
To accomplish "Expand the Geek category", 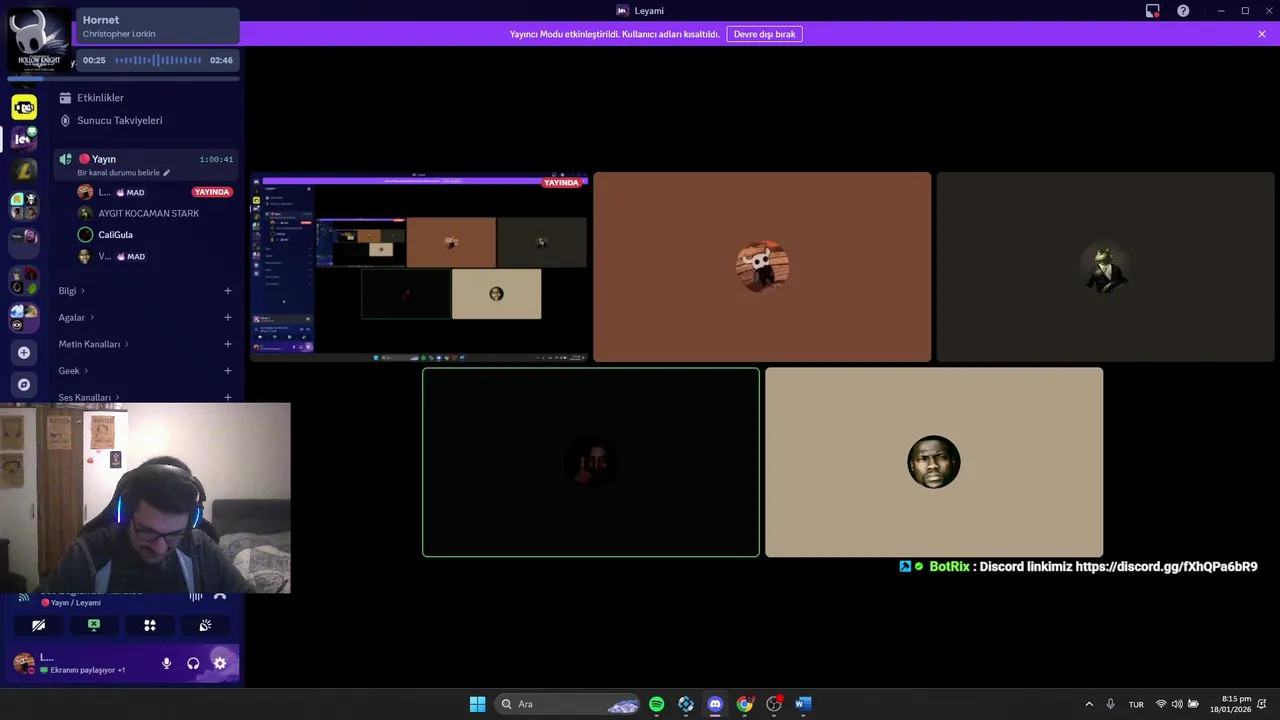I will coord(73,371).
